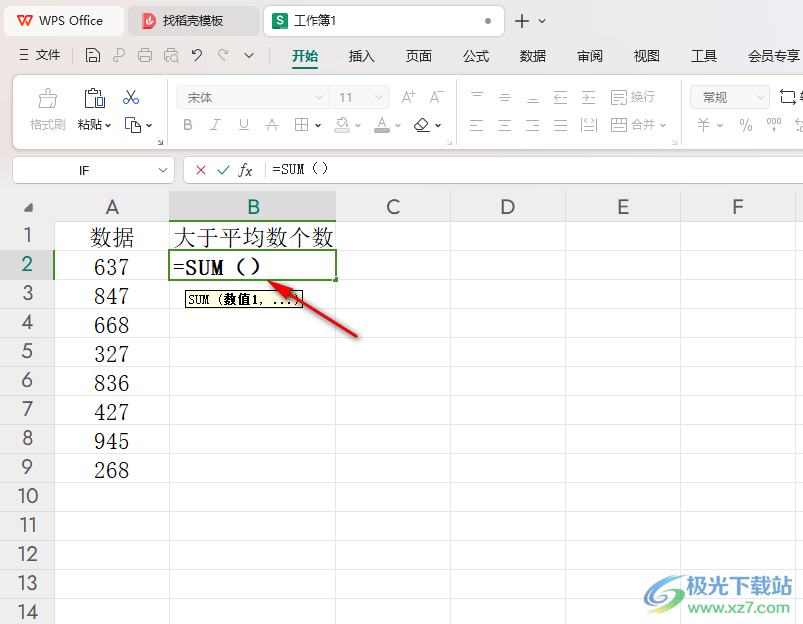
Task: Decrease indent icon
Action: point(560,97)
